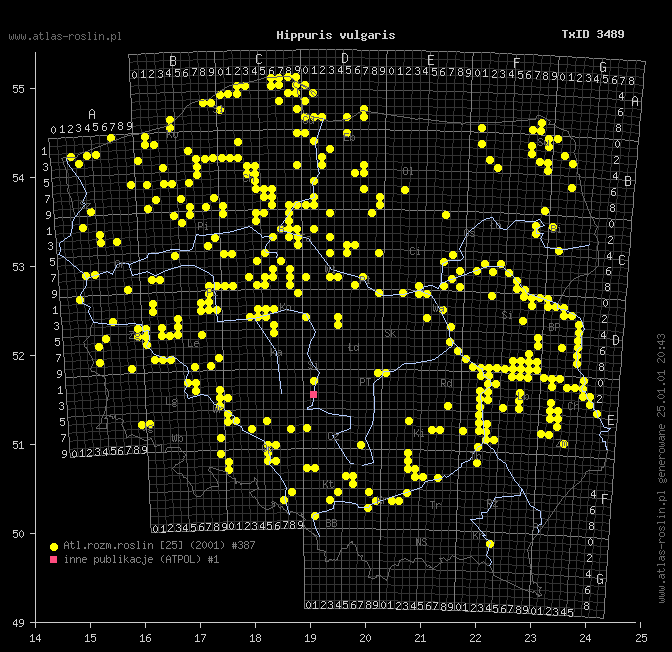This screenshot has height=652, width=672.
Task: Open www.atlas-roslin.pl link at top left
Action: [65, 36]
